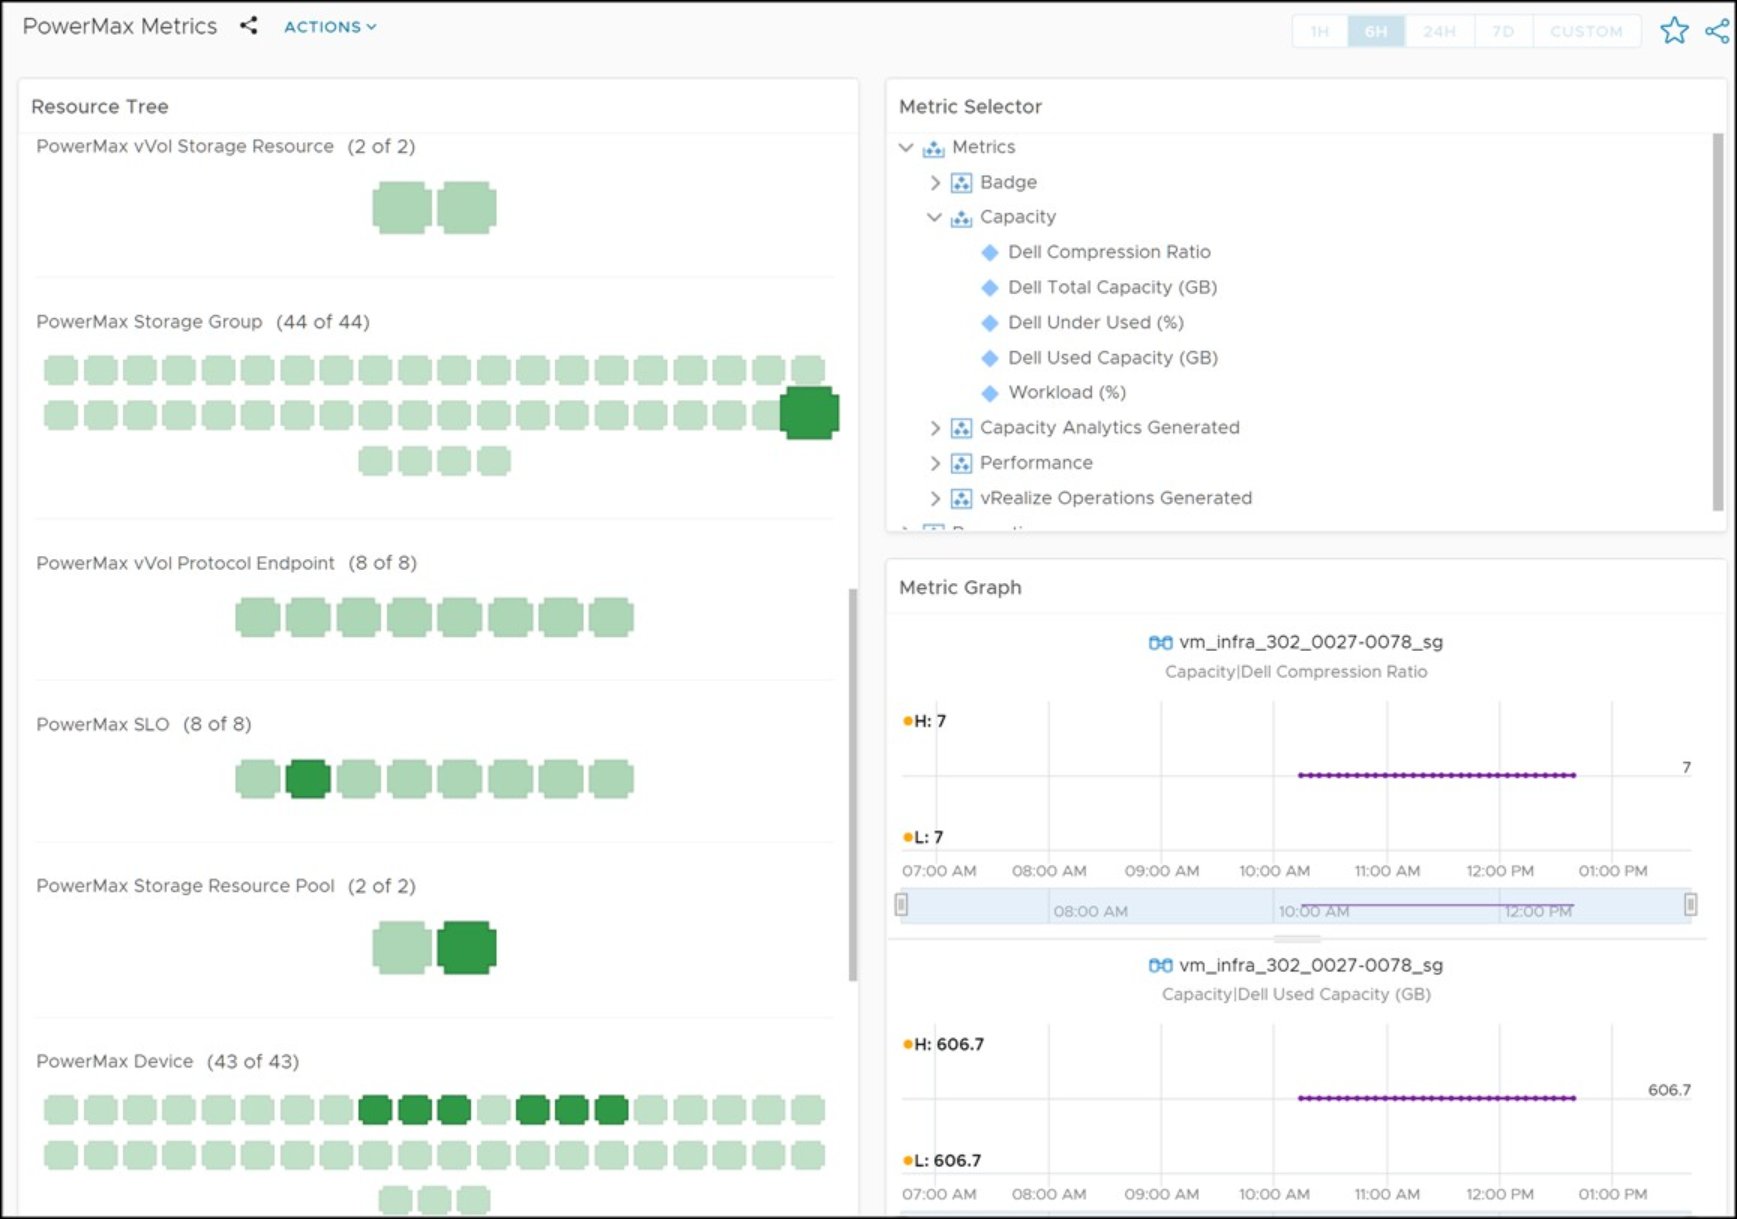
Task: Click link icon on Compression Ratio graph title
Action: (1160, 643)
